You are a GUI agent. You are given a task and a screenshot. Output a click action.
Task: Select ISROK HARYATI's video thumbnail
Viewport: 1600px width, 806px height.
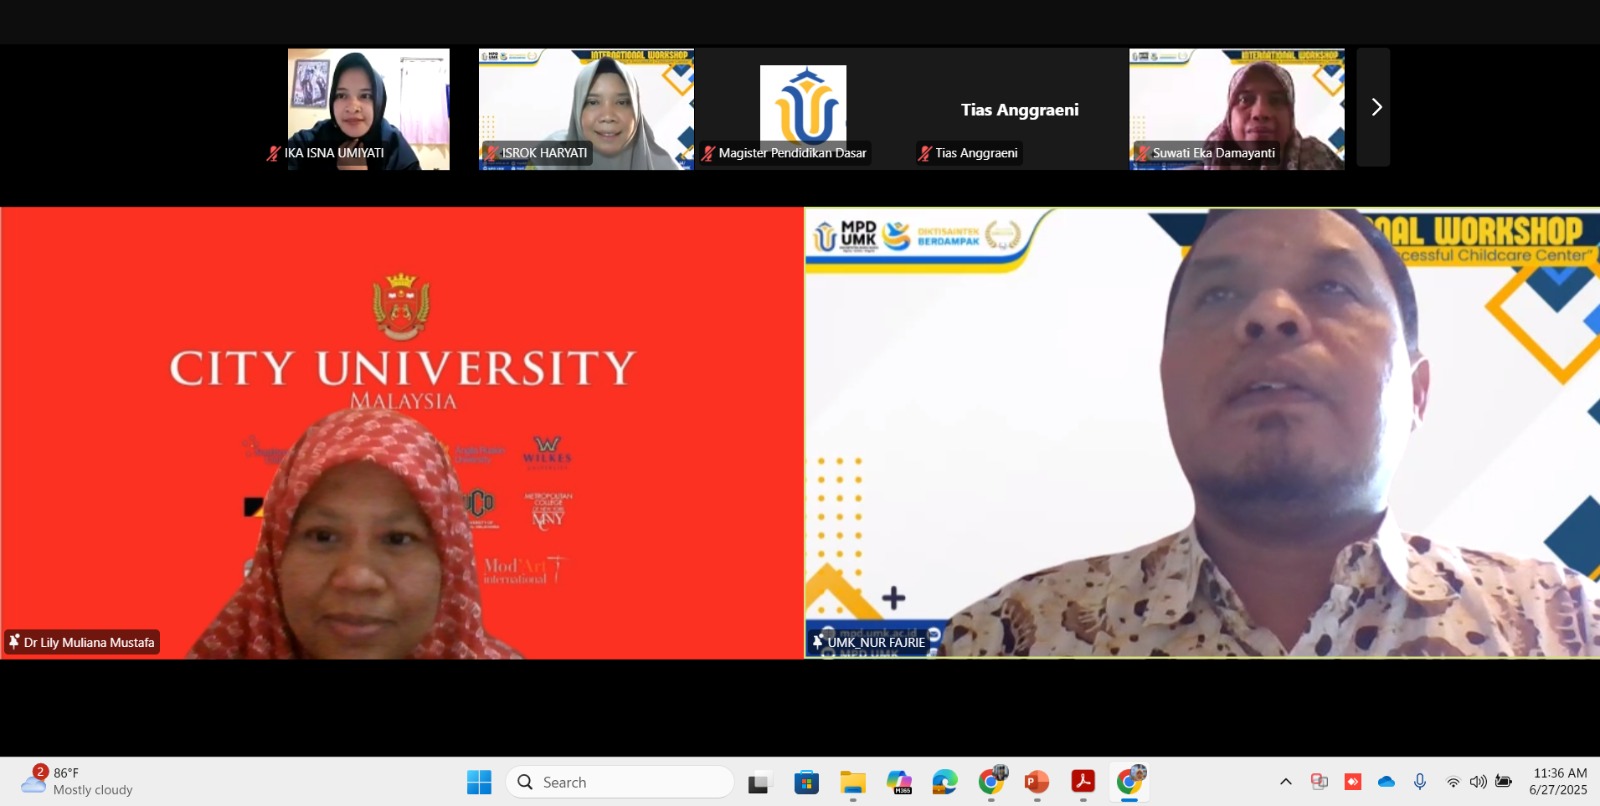586,109
